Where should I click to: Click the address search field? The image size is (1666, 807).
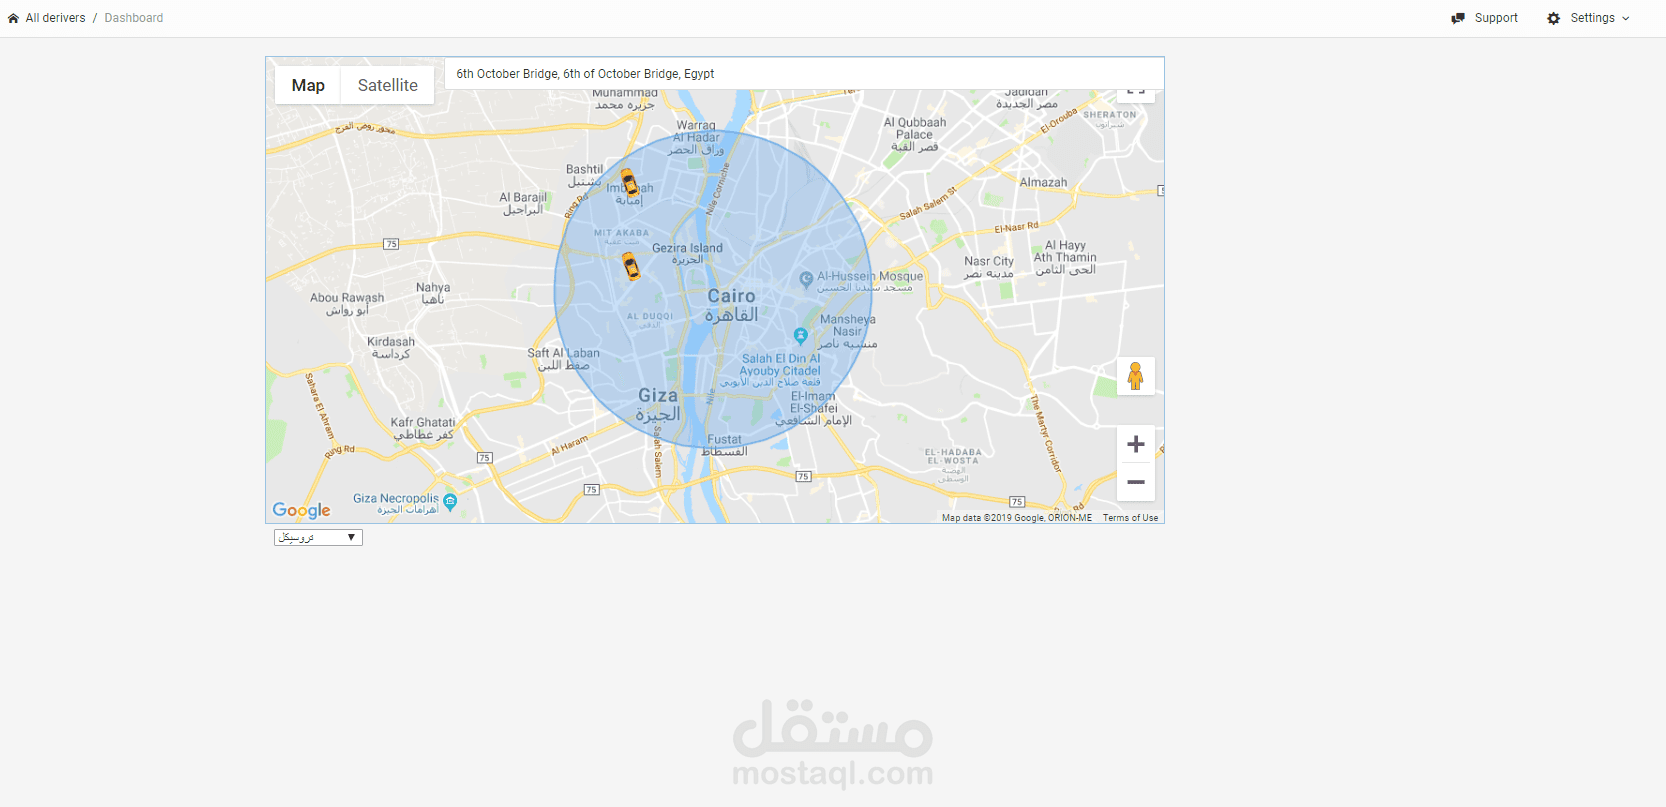point(804,73)
